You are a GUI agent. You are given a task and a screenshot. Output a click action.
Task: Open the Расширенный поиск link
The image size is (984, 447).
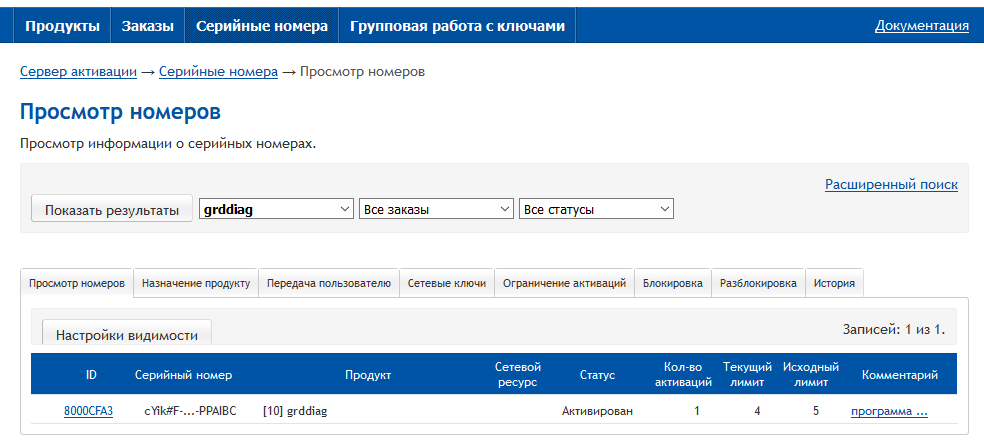[891, 184]
